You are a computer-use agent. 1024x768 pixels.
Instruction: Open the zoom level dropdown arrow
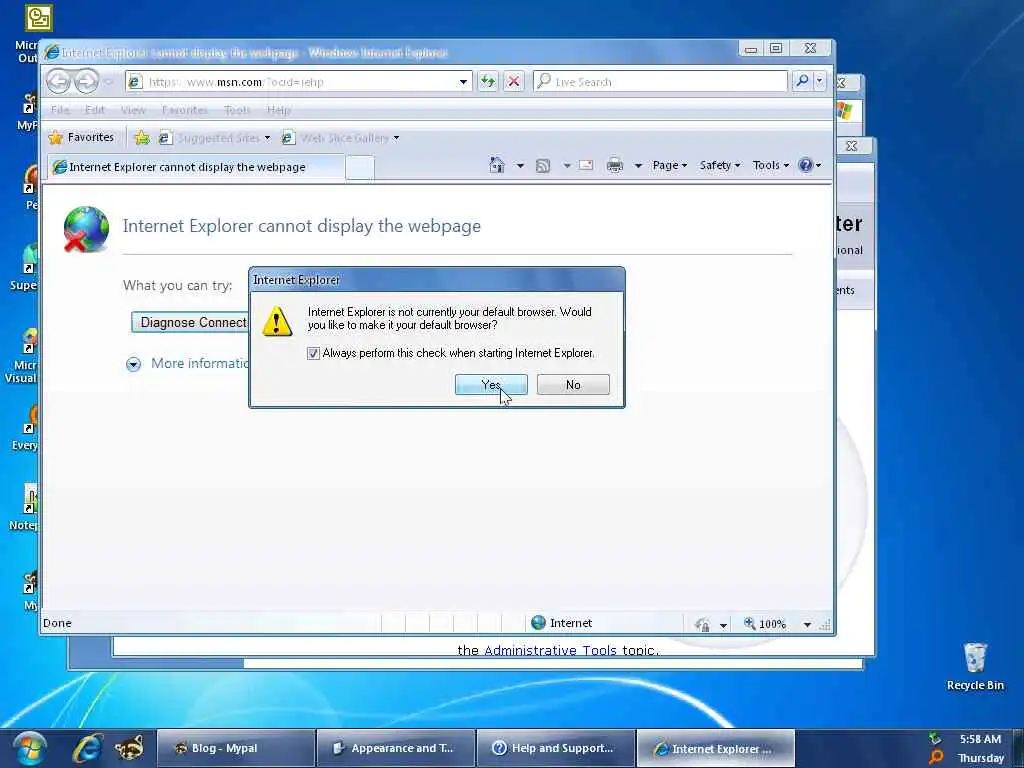(x=807, y=625)
